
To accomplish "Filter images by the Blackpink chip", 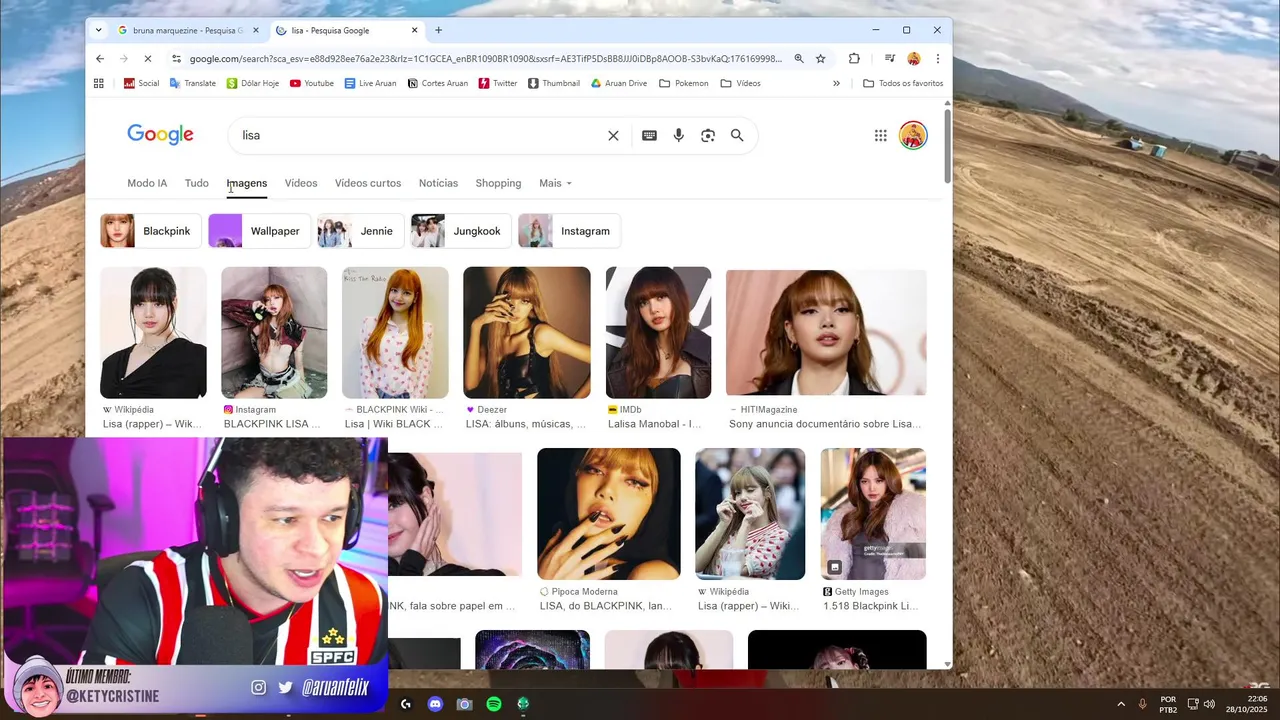I will click(149, 231).
